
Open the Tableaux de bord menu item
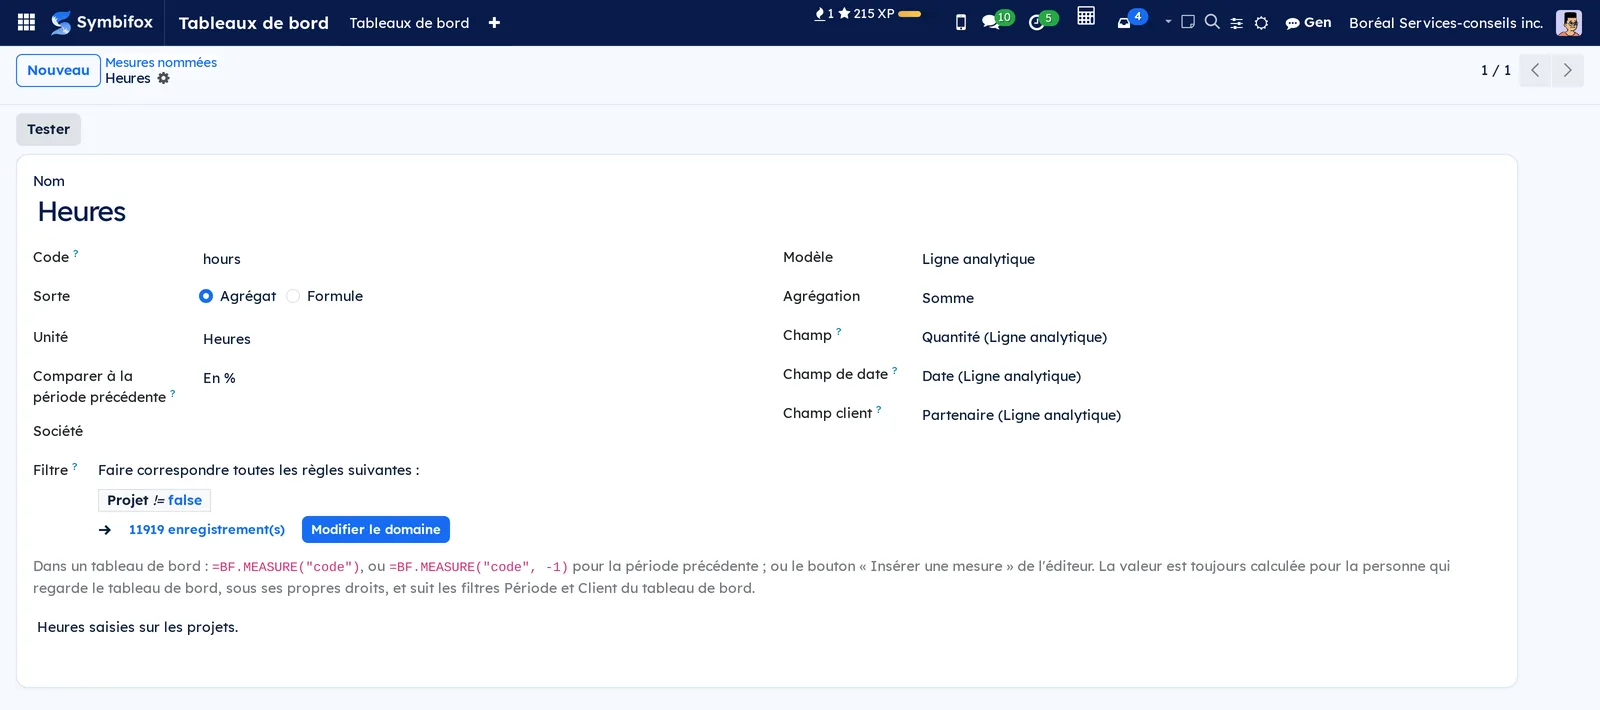[409, 22]
